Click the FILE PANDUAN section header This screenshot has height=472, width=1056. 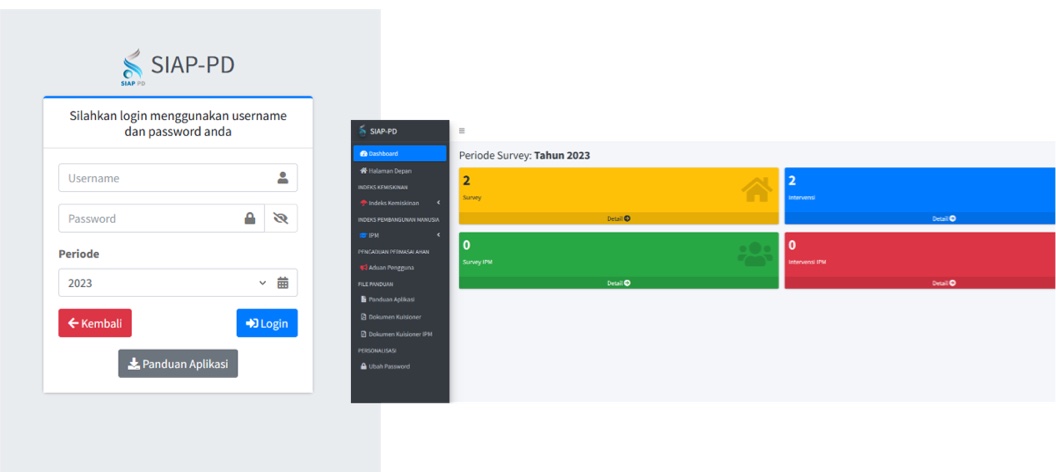click(x=376, y=284)
